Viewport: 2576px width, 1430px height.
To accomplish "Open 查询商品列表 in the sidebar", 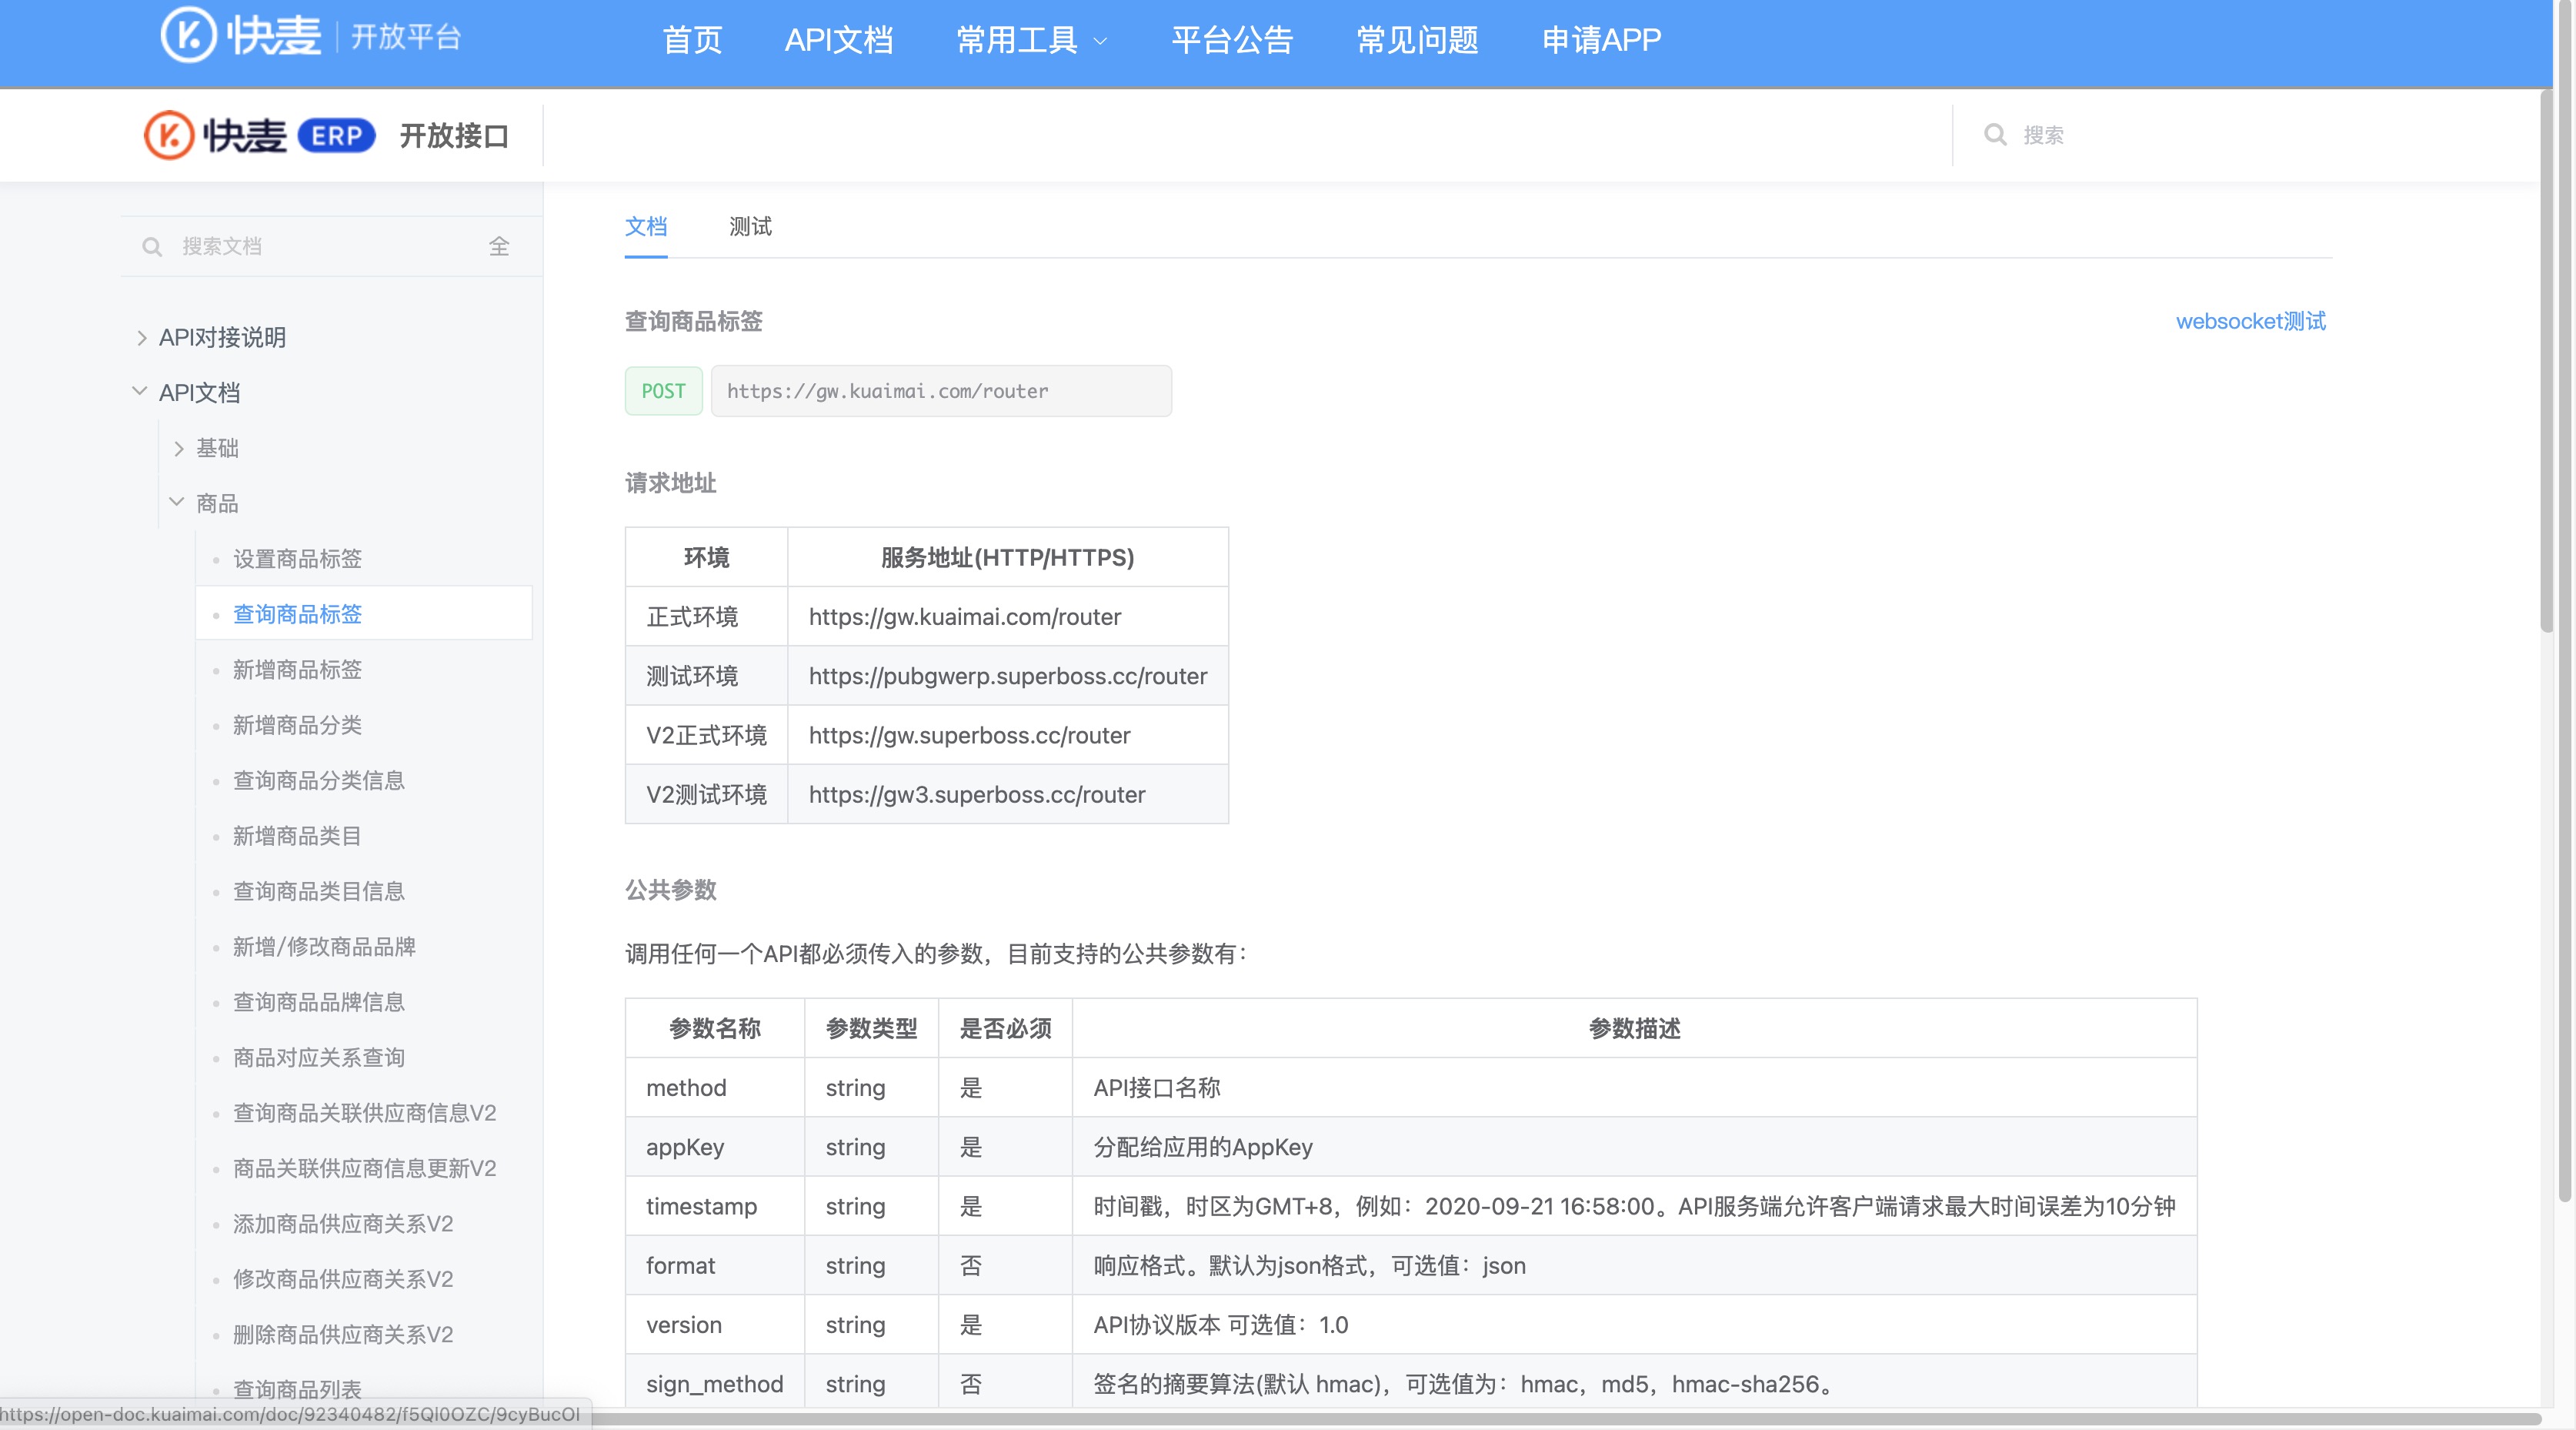I will point(297,1389).
